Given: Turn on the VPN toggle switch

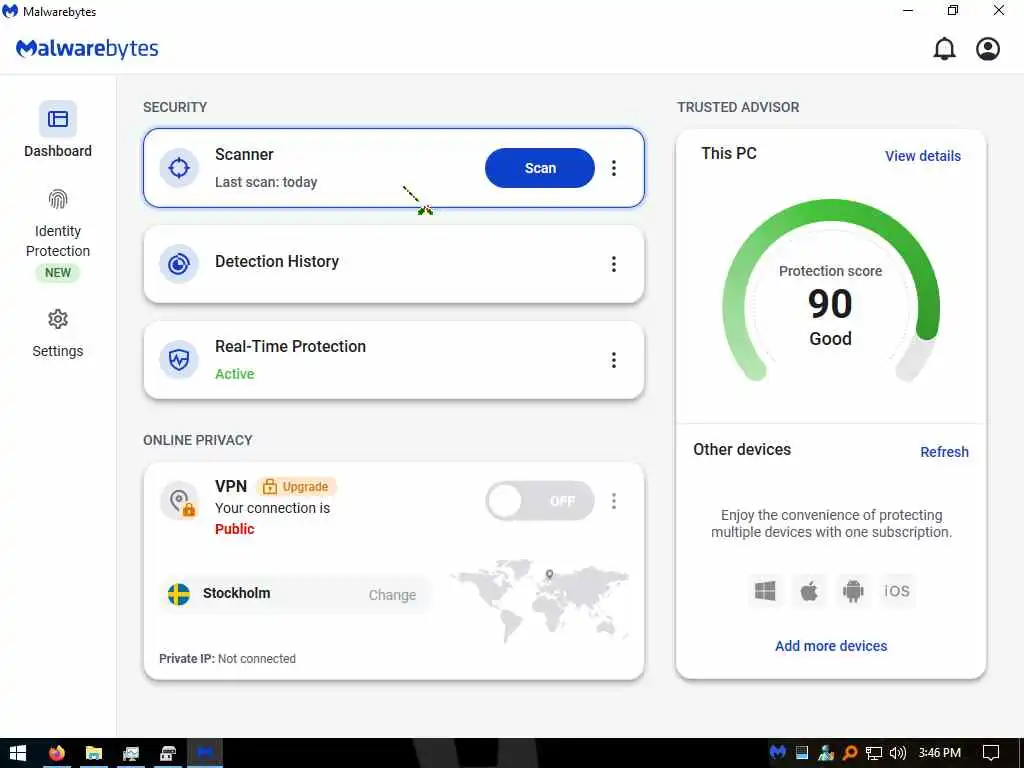Looking at the screenshot, I should point(540,501).
